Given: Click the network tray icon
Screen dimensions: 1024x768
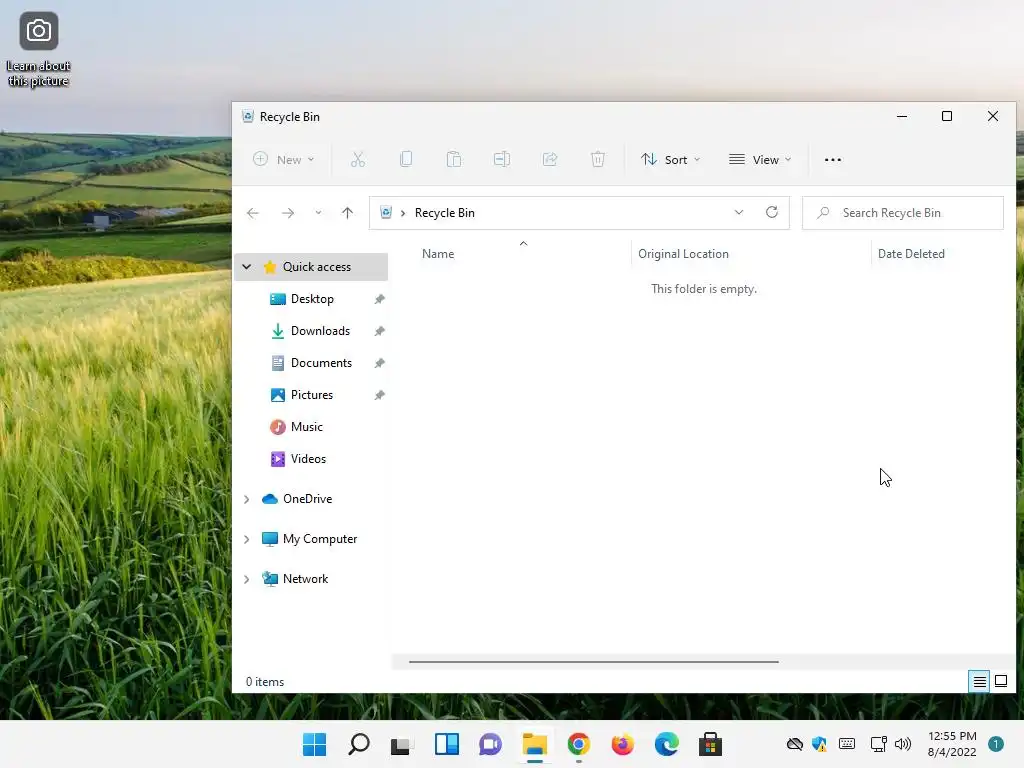Looking at the screenshot, I should 878,744.
